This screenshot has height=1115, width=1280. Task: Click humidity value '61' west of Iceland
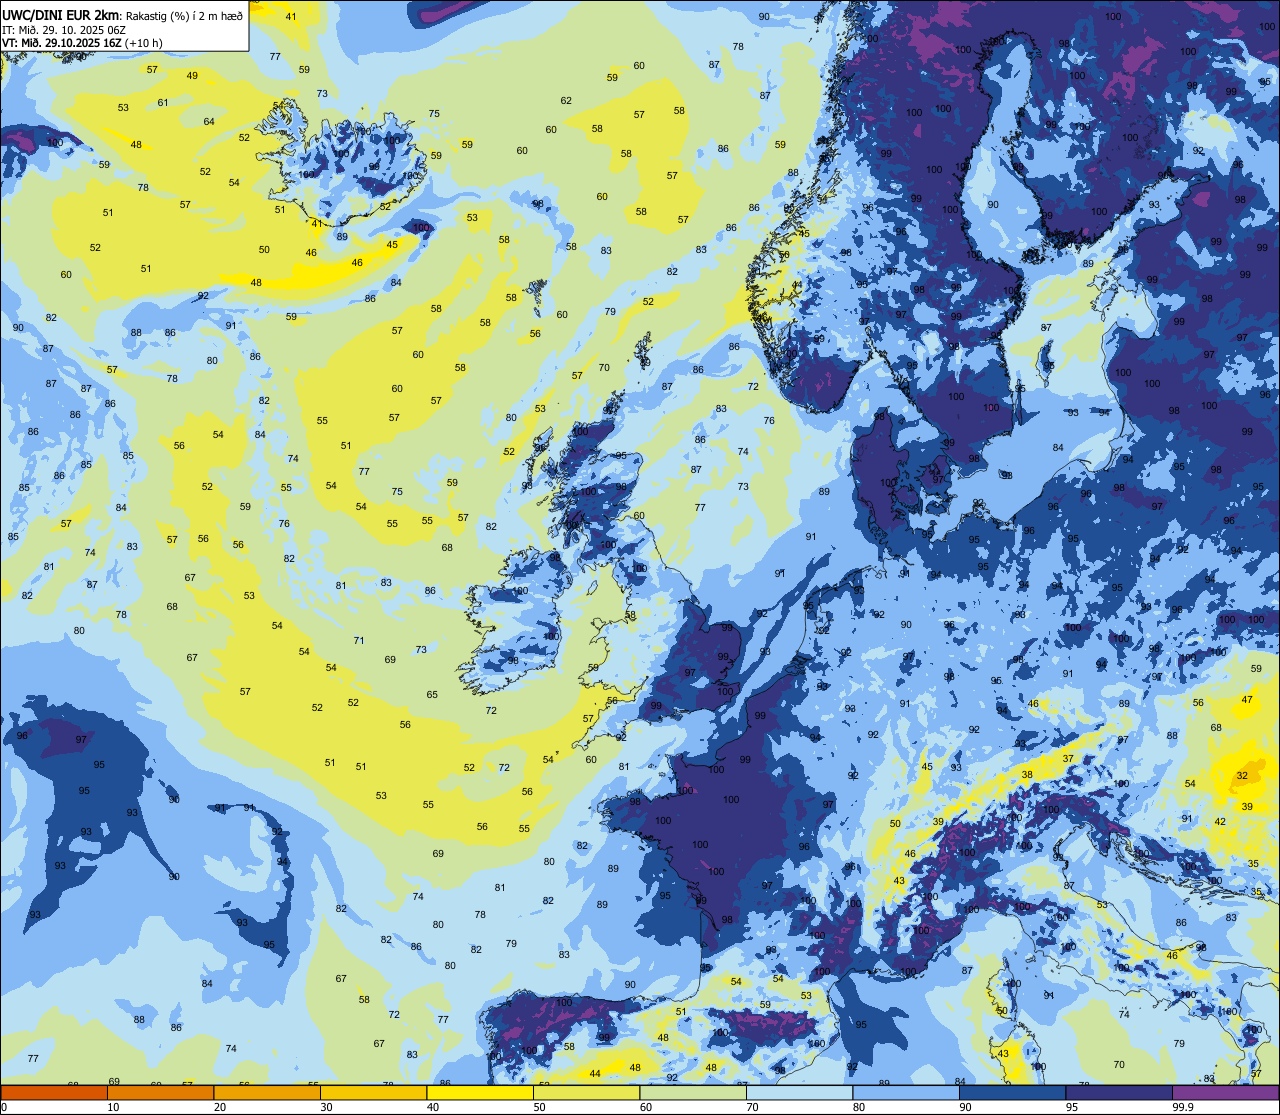(x=163, y=103)
